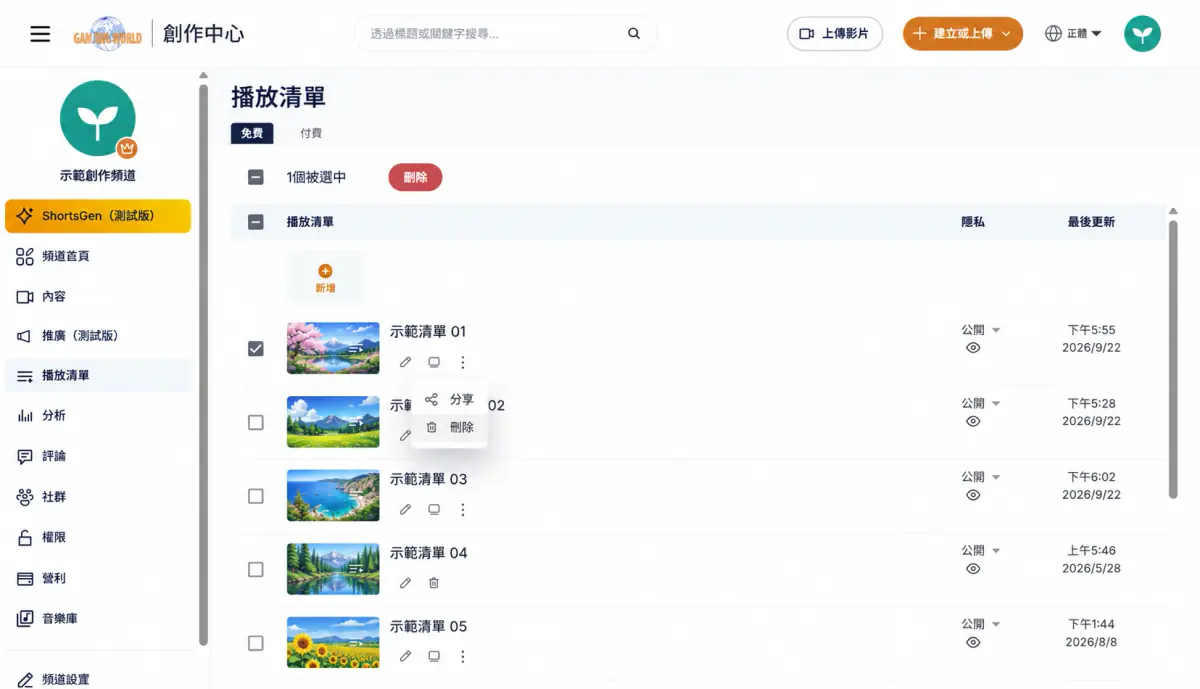
Task: Click the search field placeholder text
Action: [434, 34]
